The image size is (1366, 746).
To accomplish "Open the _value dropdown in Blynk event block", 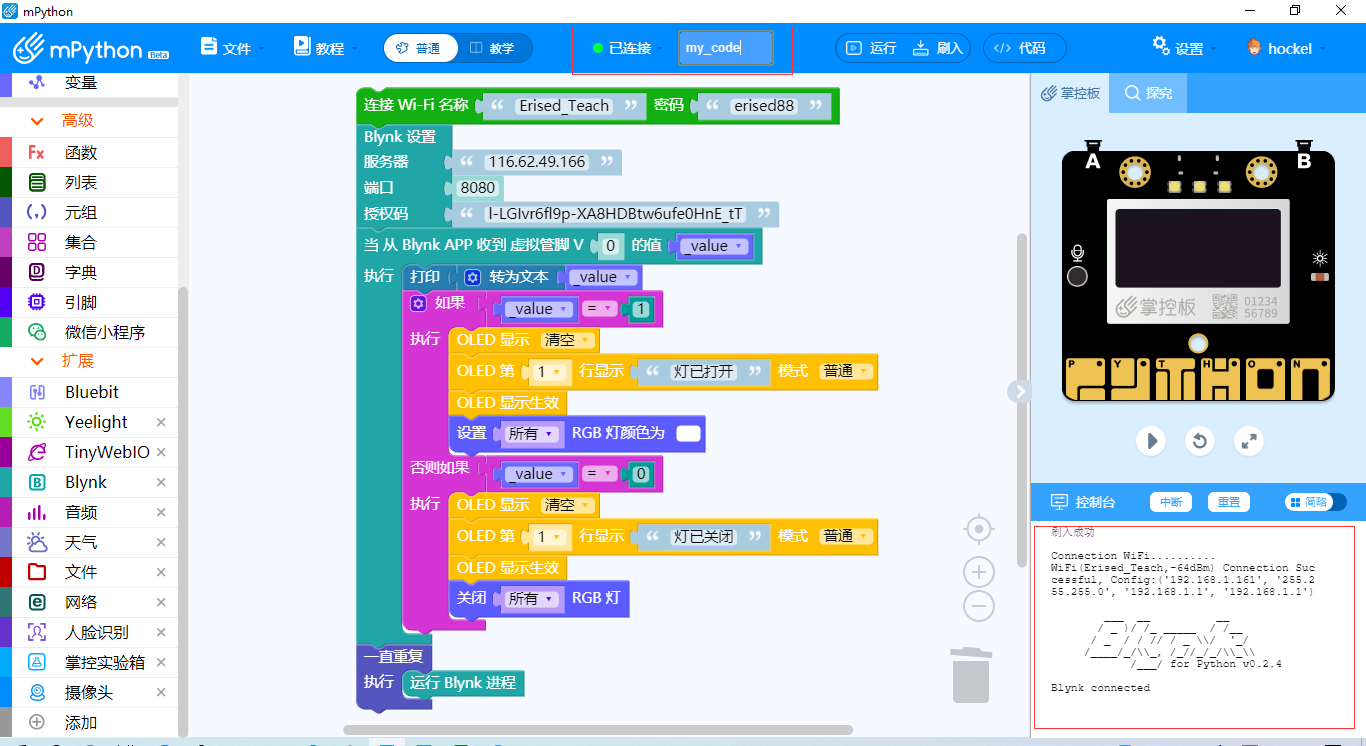I will [x=714, y=246].
